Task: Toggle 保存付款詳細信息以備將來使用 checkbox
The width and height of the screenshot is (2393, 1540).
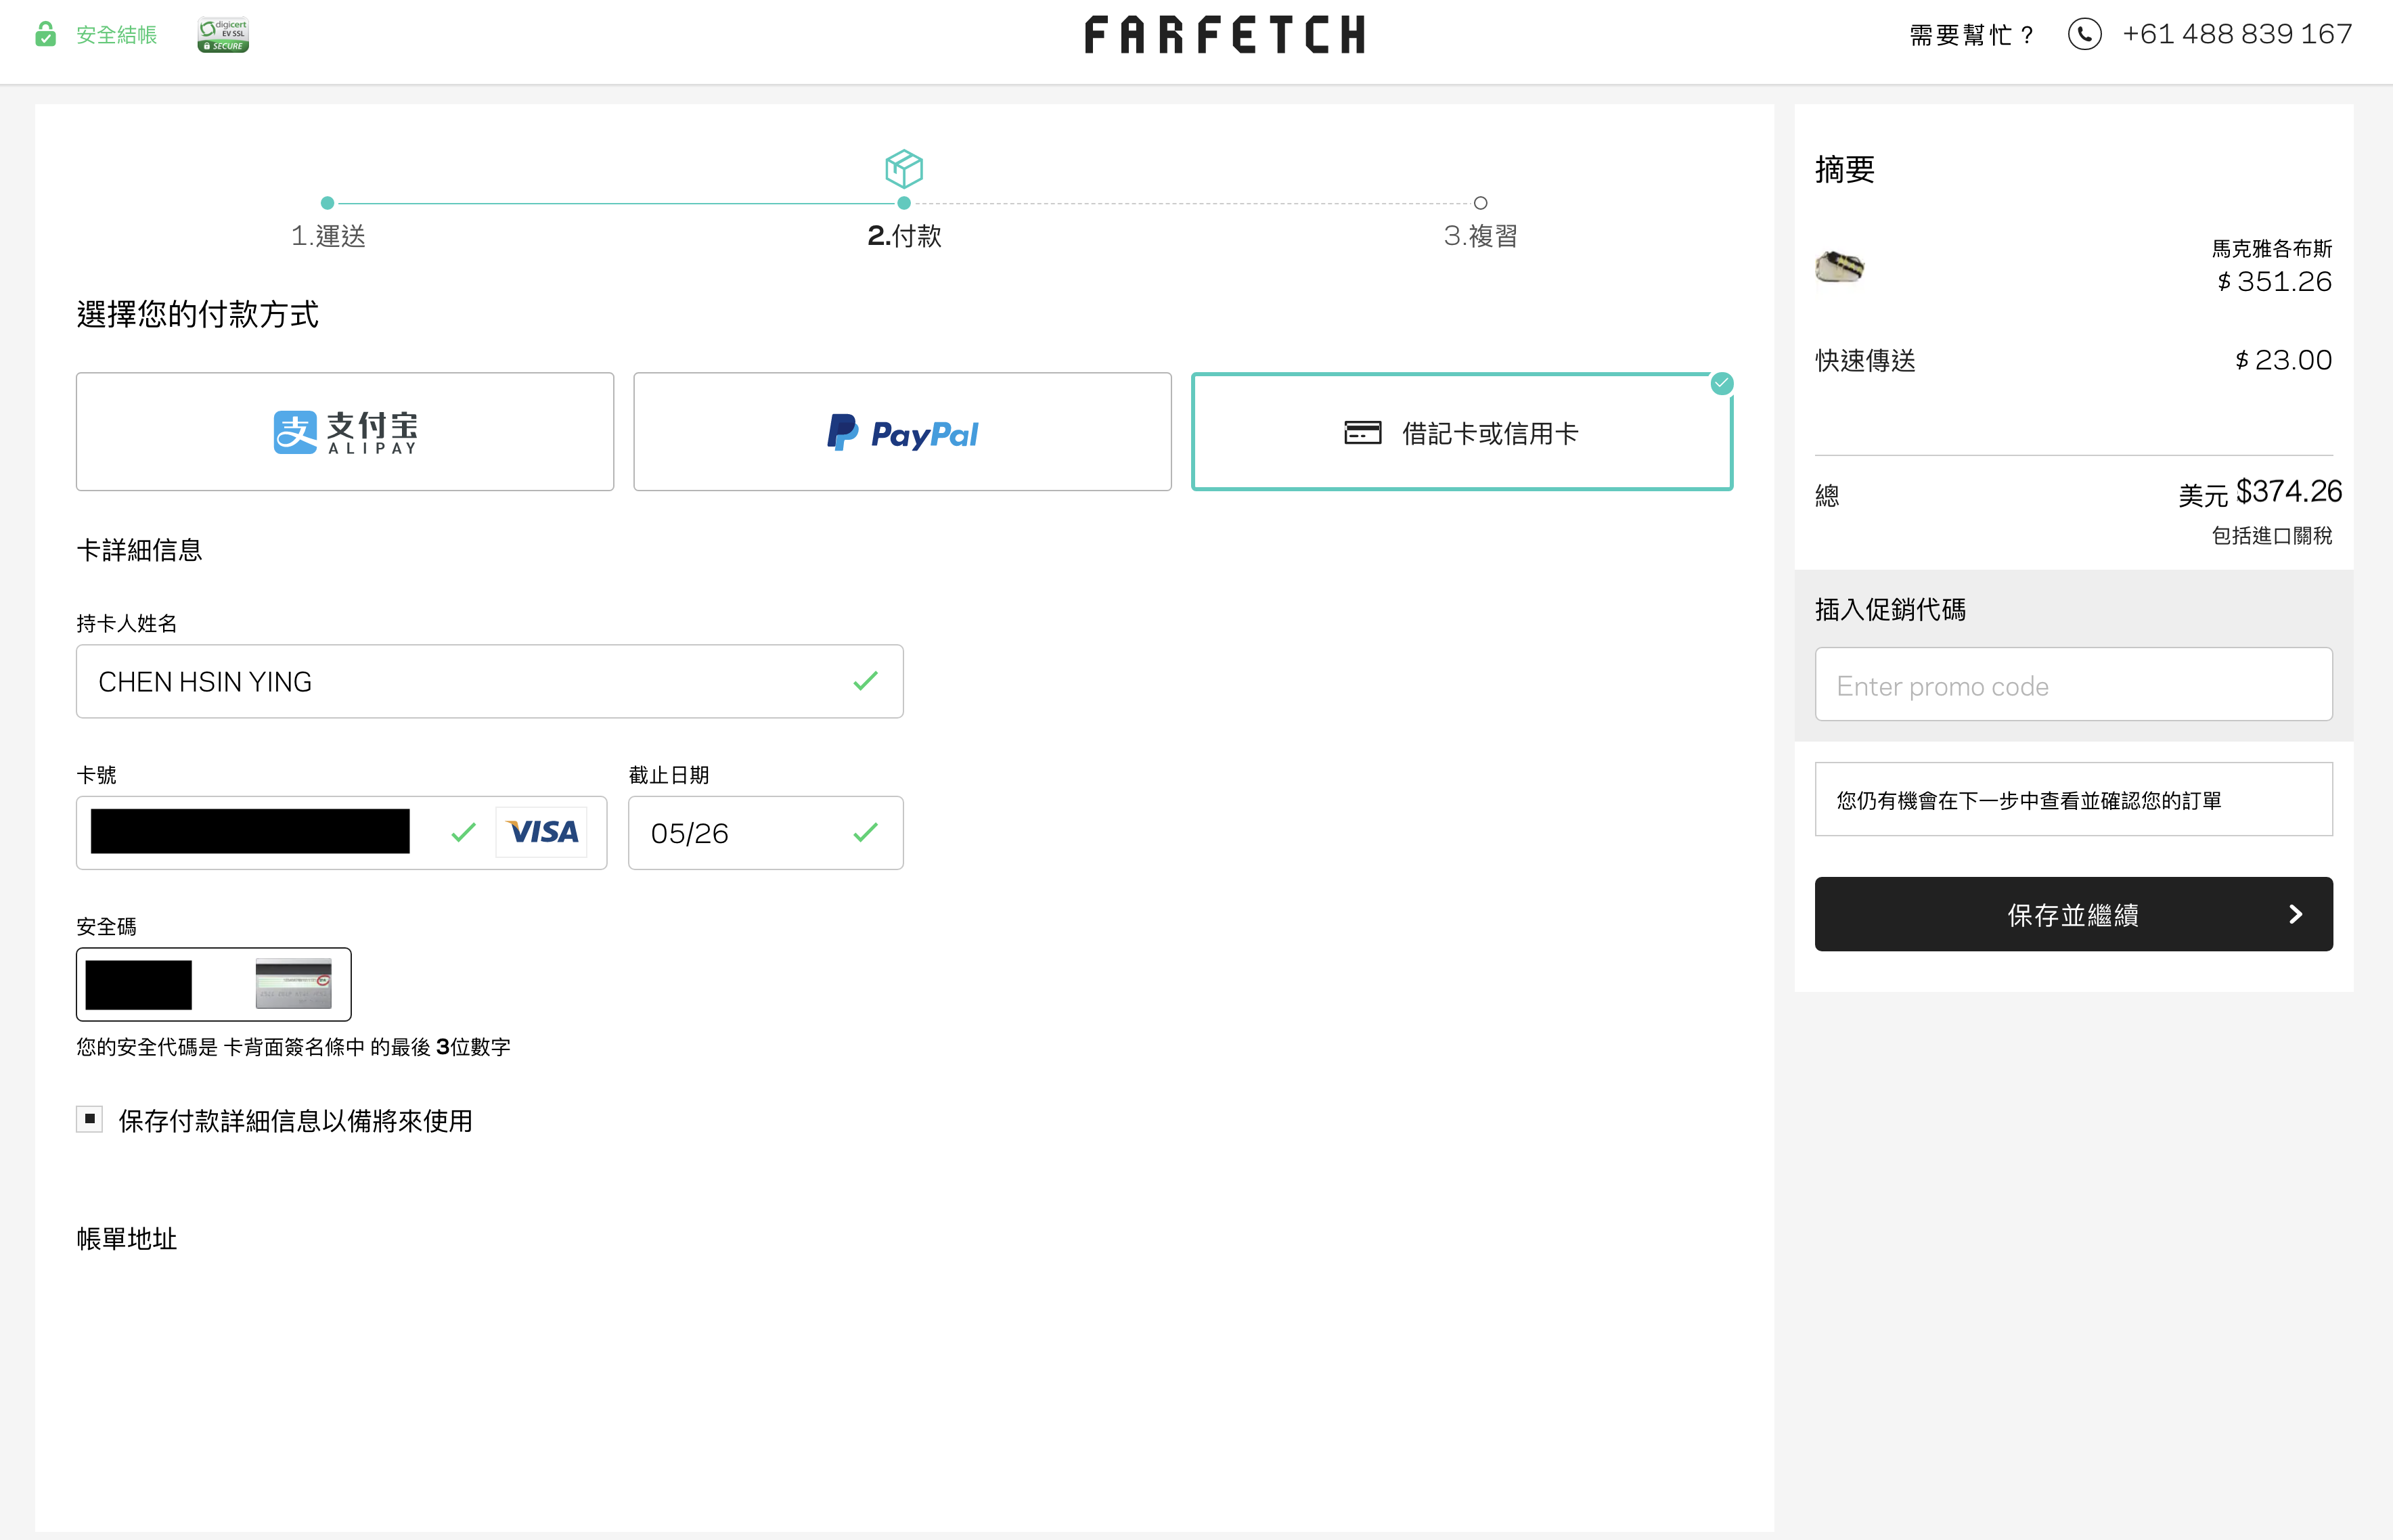Action: click(89, 1119)
